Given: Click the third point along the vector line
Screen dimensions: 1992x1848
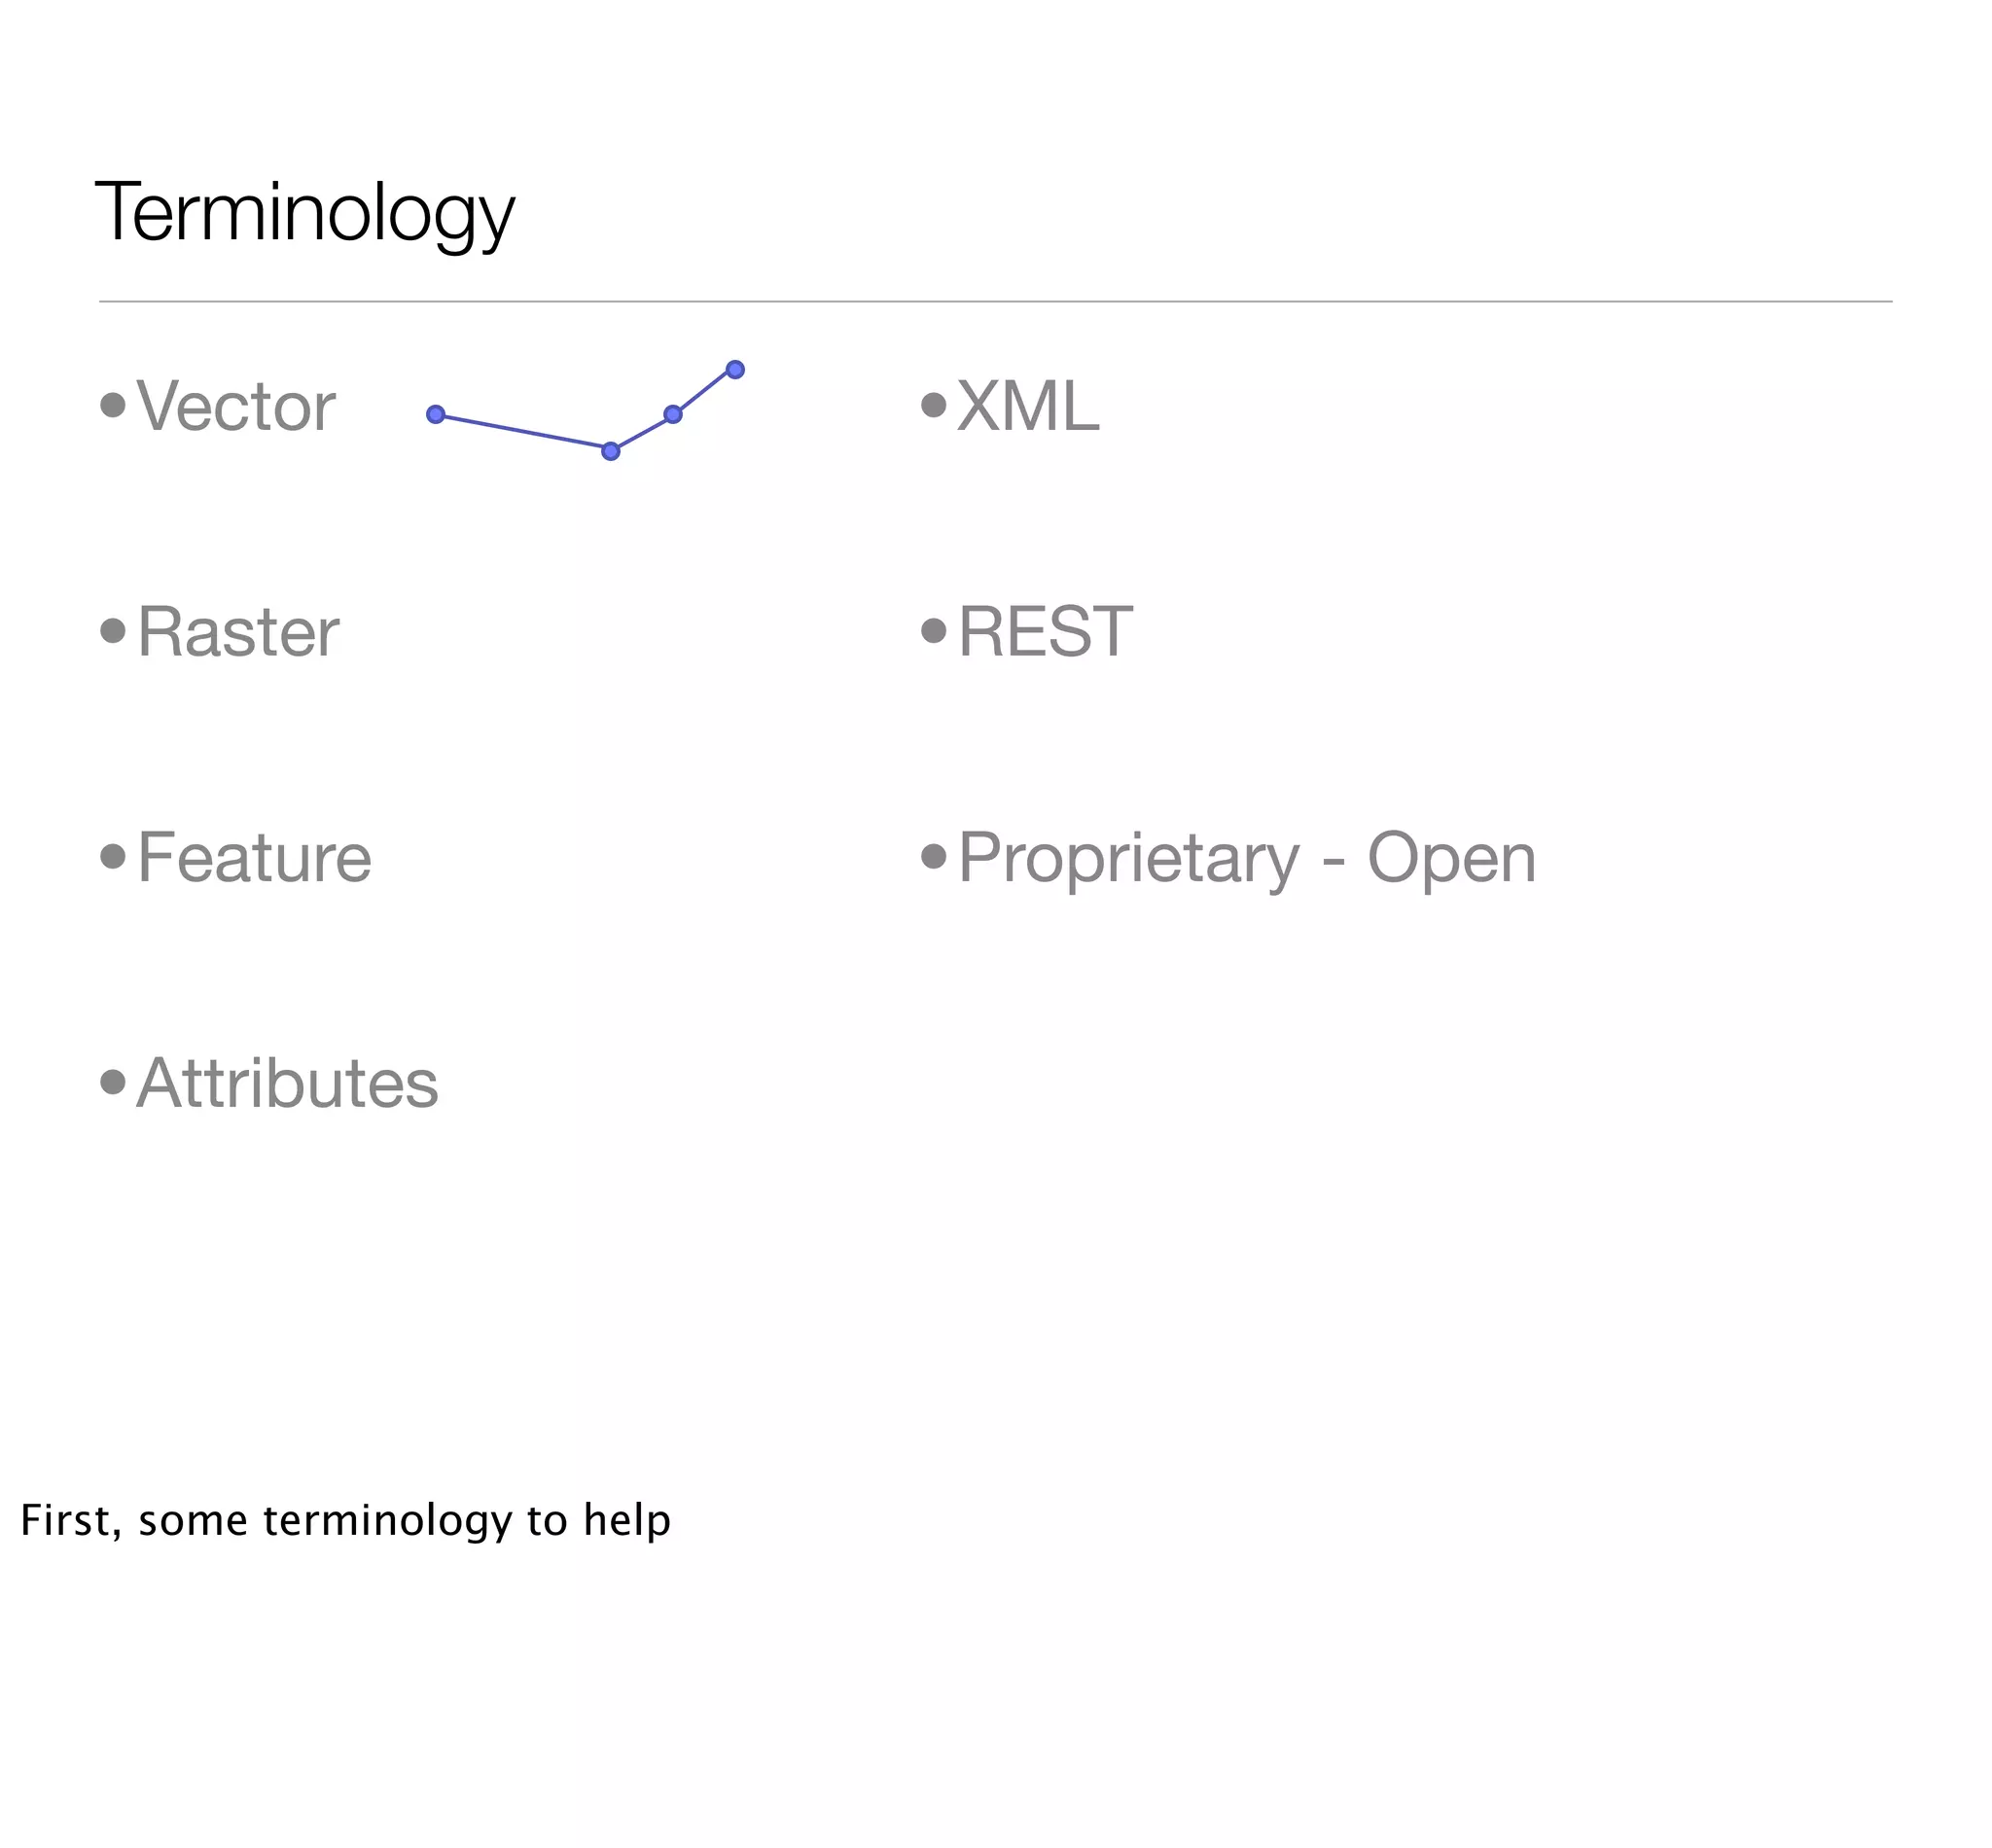Looking at the screenshot, I should pyautogui.click(x=673, y=414).
